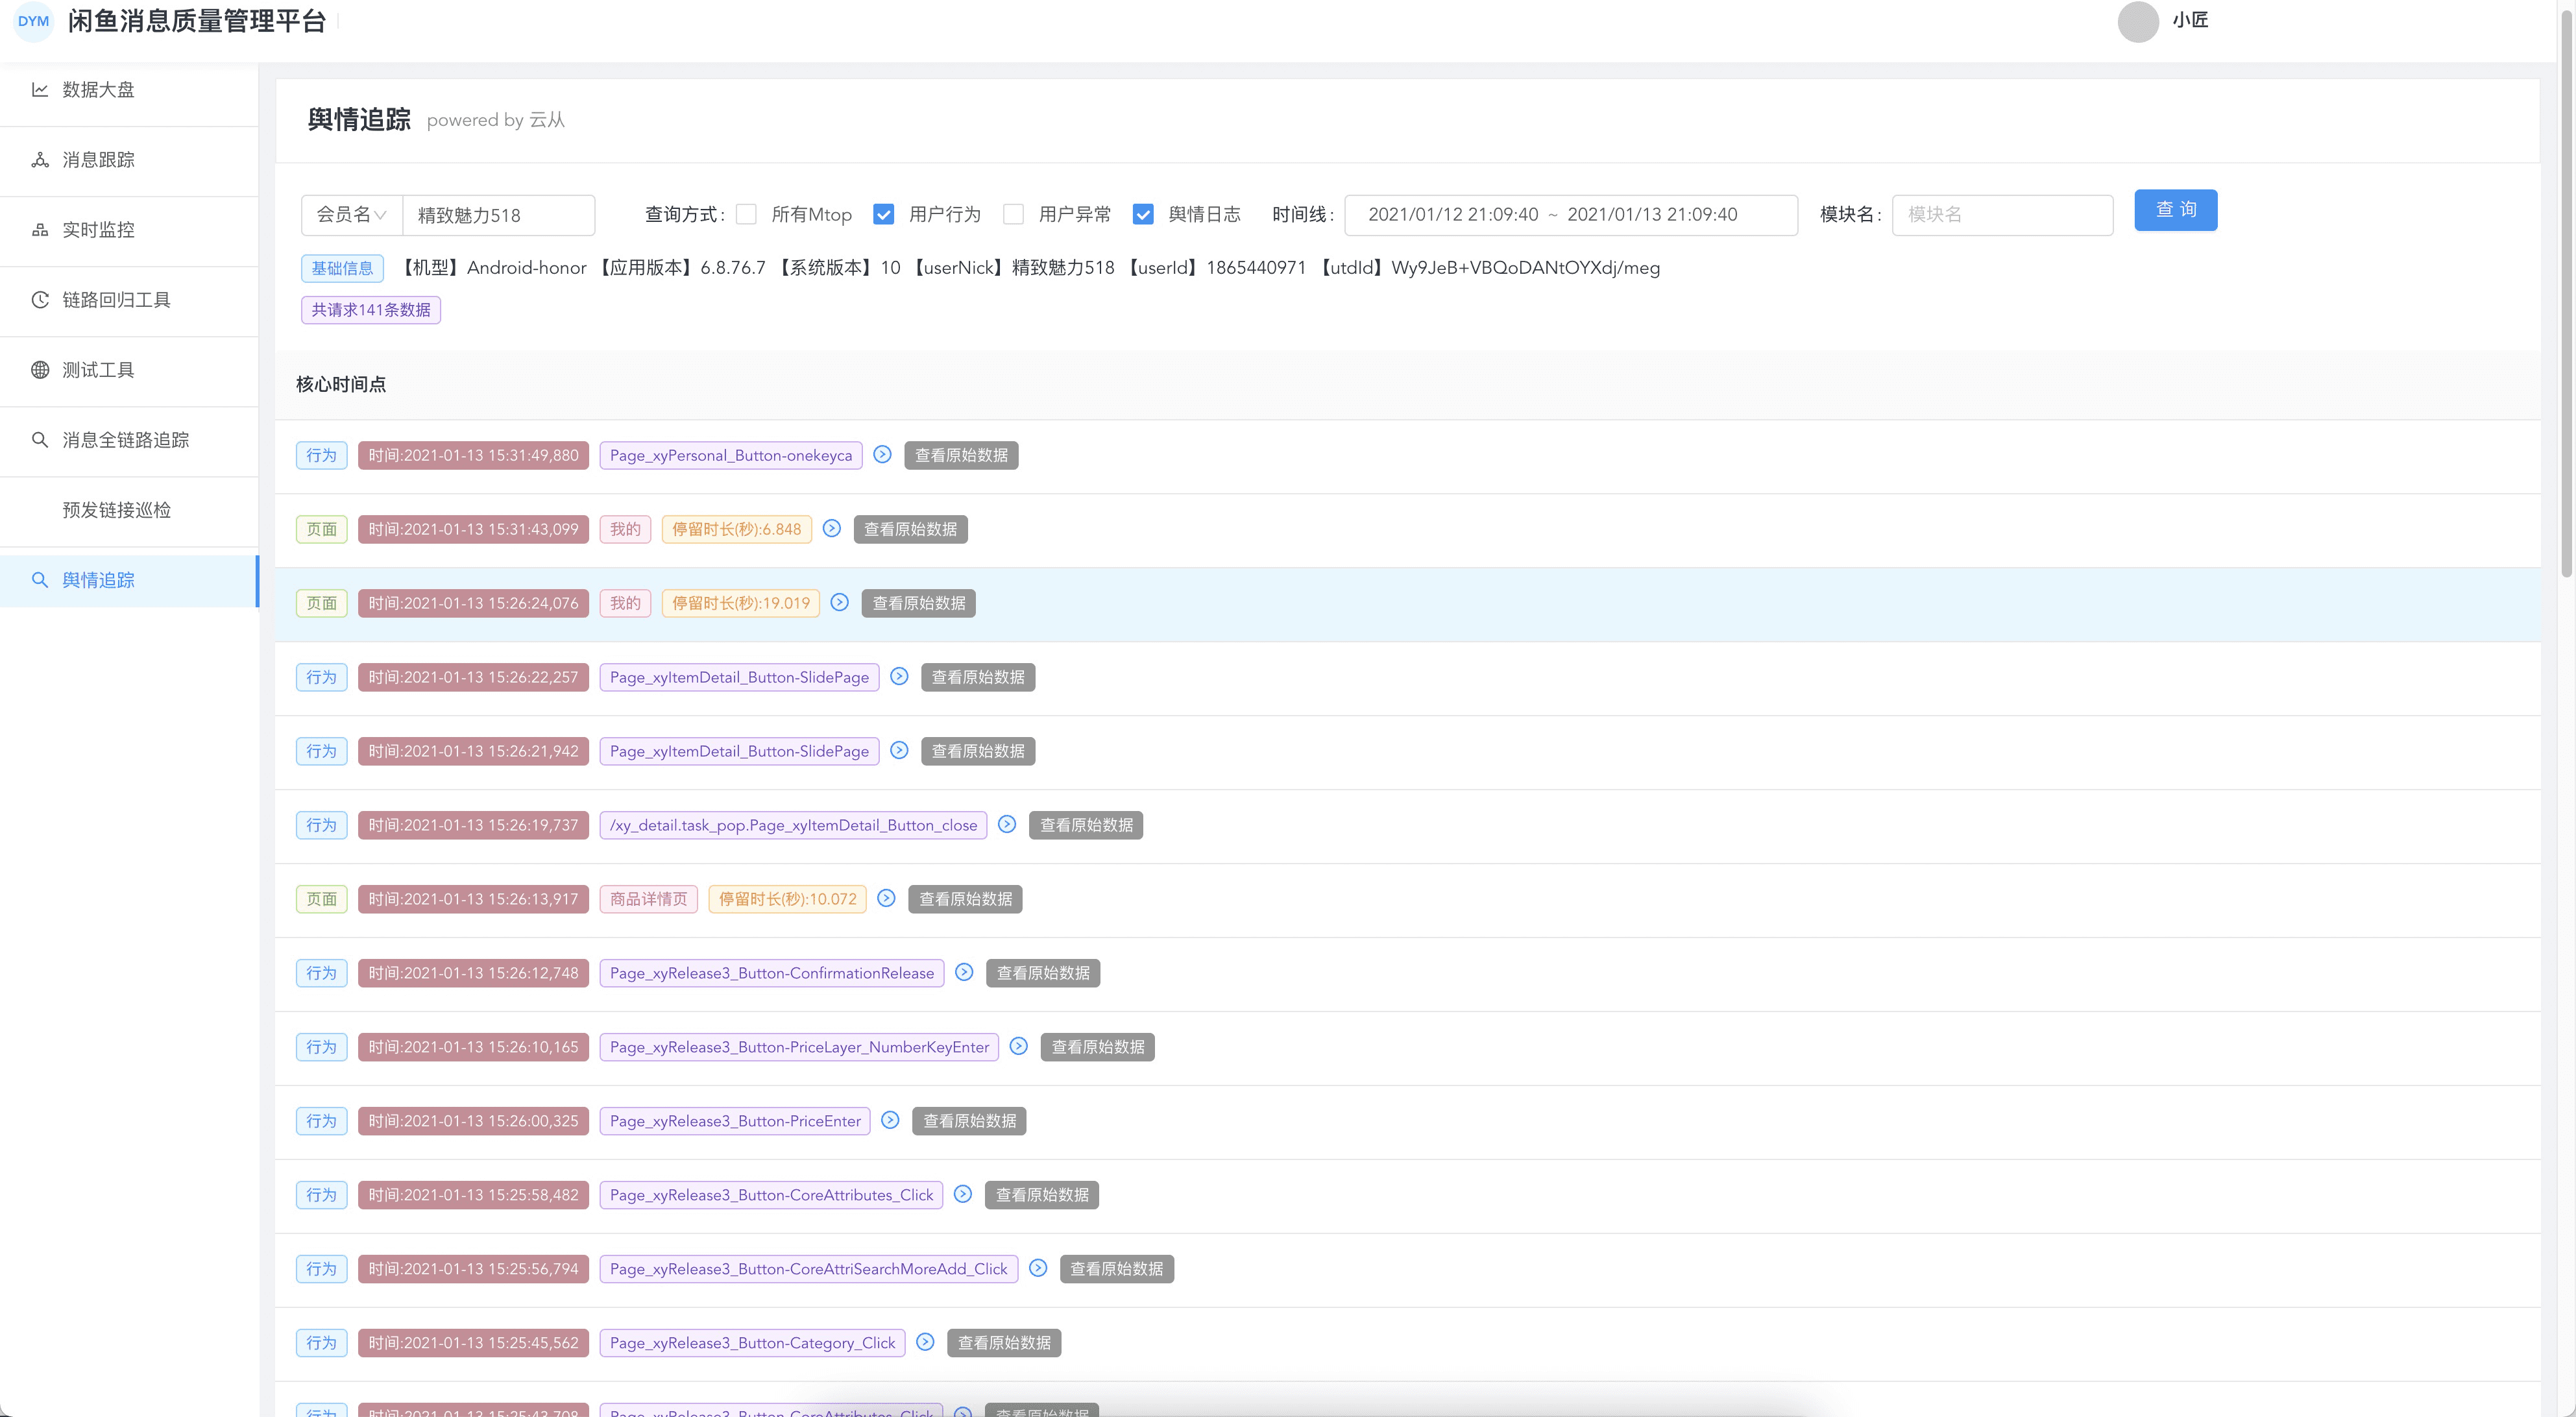The image size is (2576, 1417).
Task: Click the 测试工具 globe icon
Action: [x=40, y=370]
